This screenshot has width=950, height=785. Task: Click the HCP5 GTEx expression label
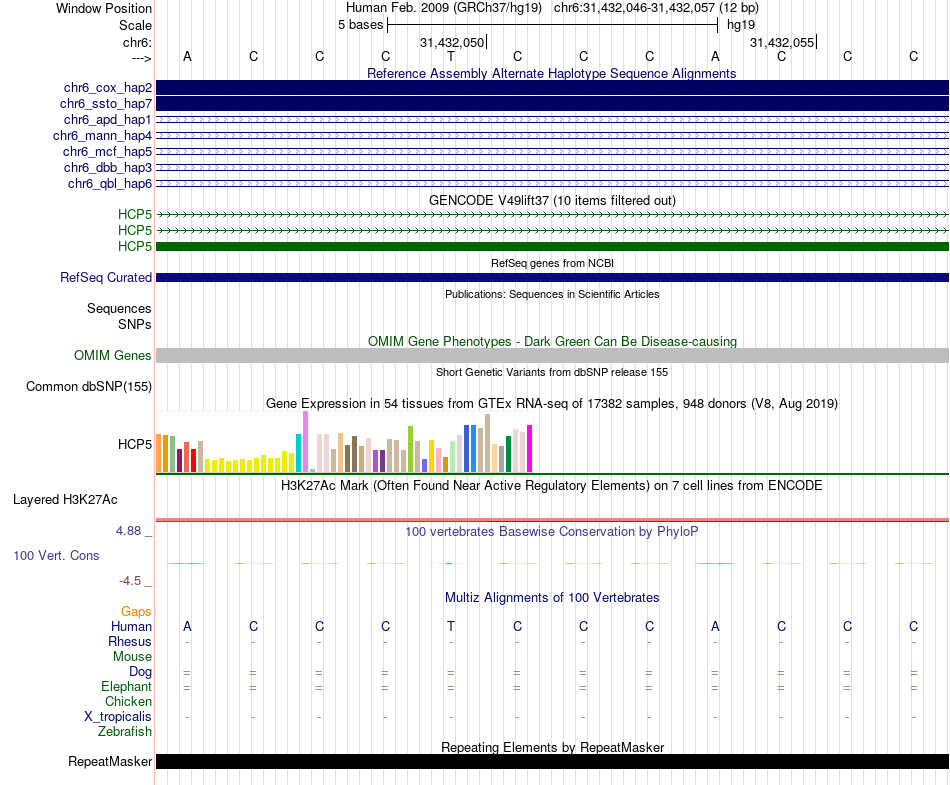click(135, 445)
